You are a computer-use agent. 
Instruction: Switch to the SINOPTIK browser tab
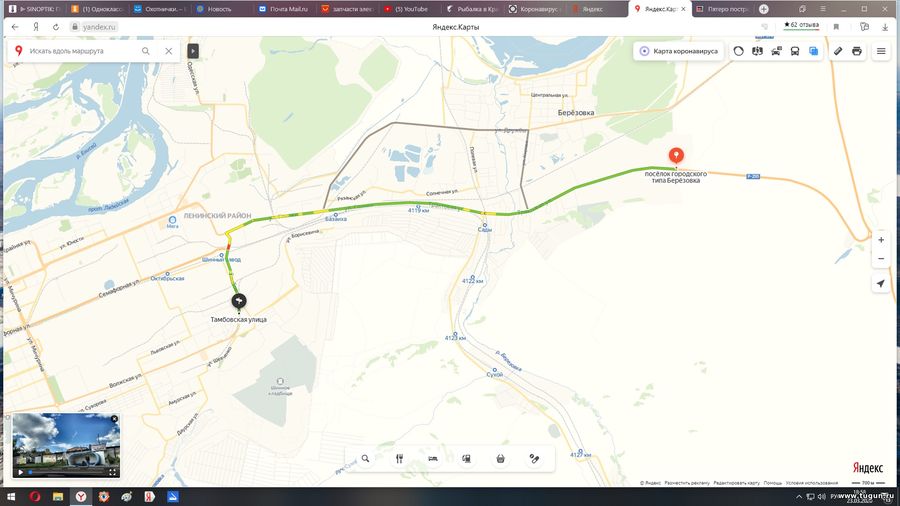(x=36, y=9)
